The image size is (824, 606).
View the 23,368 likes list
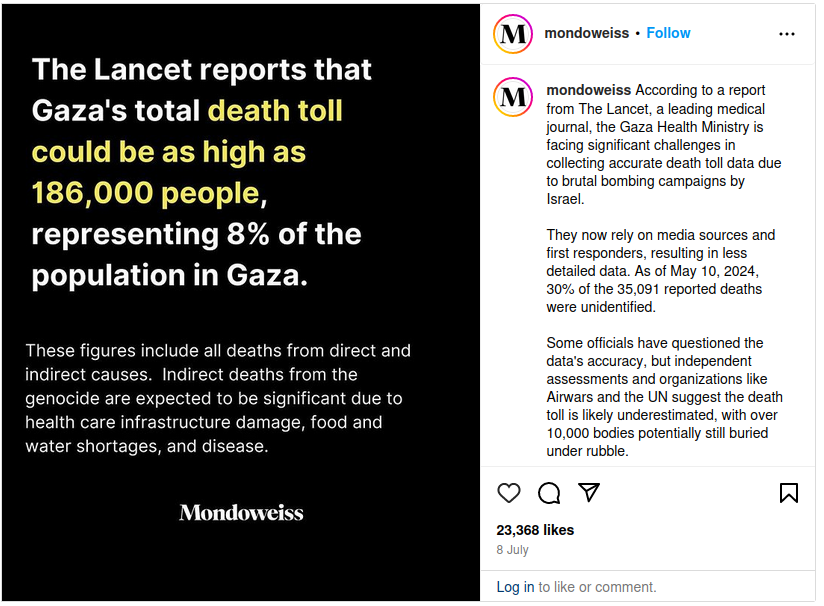[x=535, y=530]
